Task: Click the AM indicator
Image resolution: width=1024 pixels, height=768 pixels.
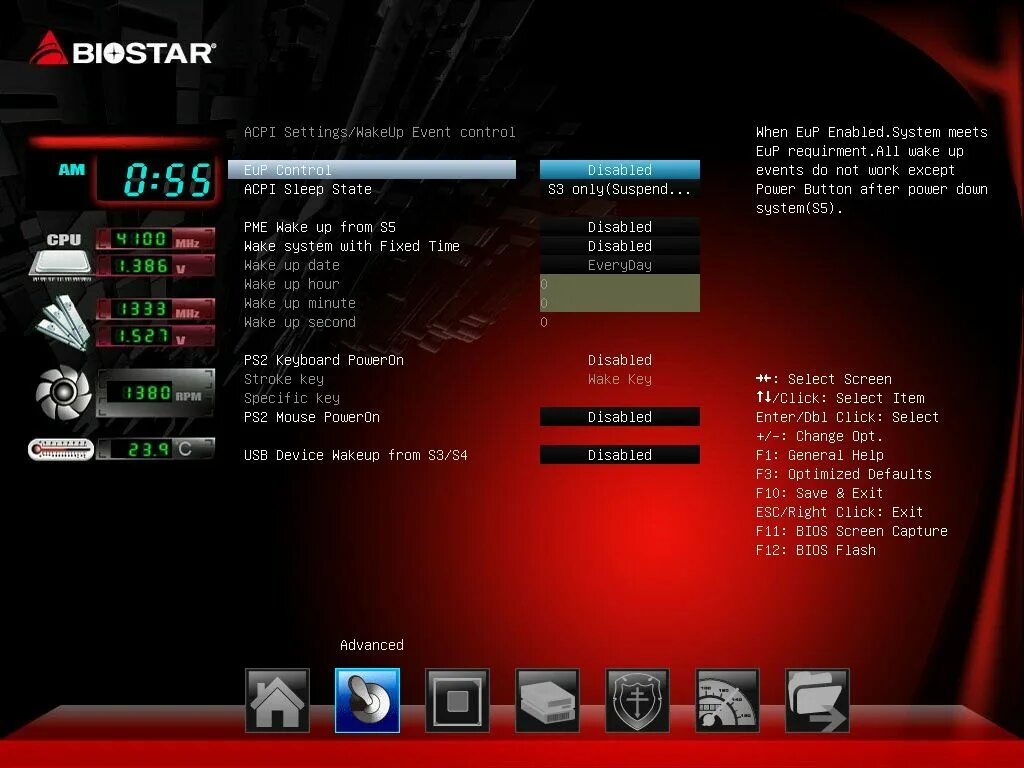Action: (72, 170)
